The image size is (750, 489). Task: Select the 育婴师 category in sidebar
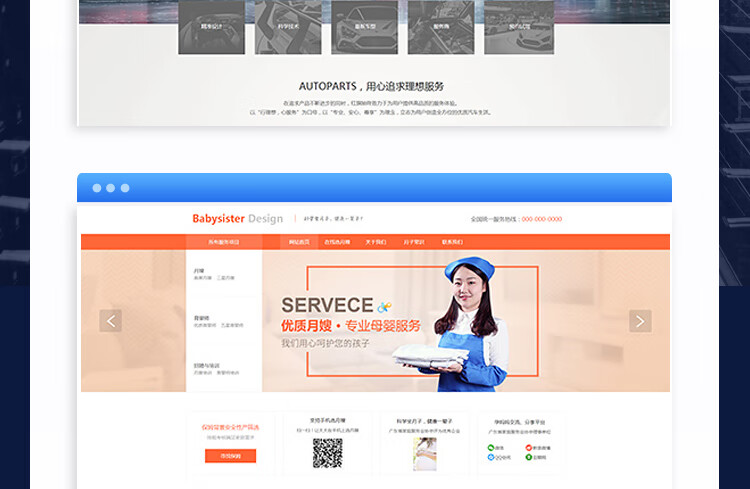(201, 318)
